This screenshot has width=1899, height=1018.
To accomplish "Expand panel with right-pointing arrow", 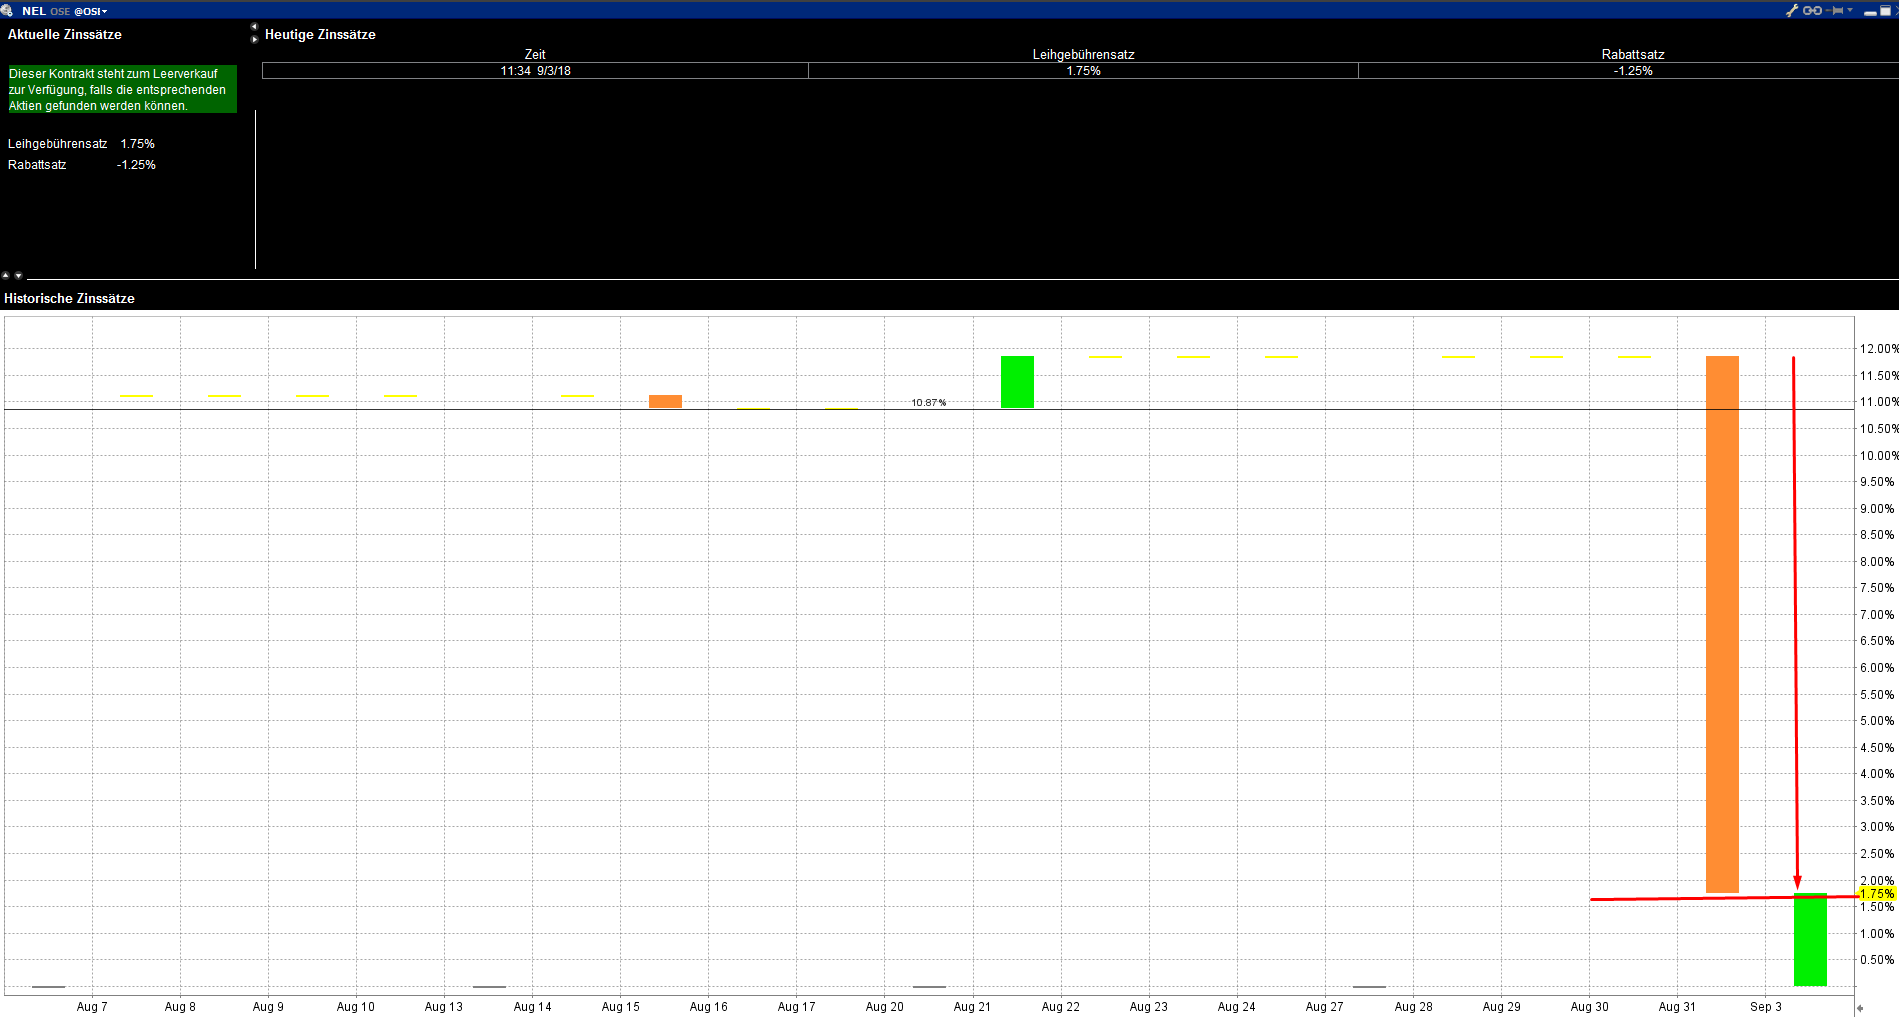I will [x=254, y=39].
